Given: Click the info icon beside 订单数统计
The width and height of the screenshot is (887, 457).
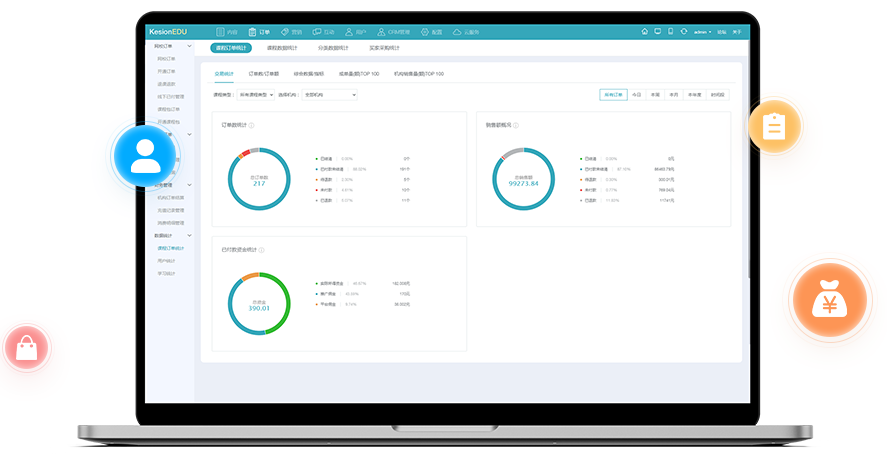Looking at the screenshot, I should coord(251,125).
